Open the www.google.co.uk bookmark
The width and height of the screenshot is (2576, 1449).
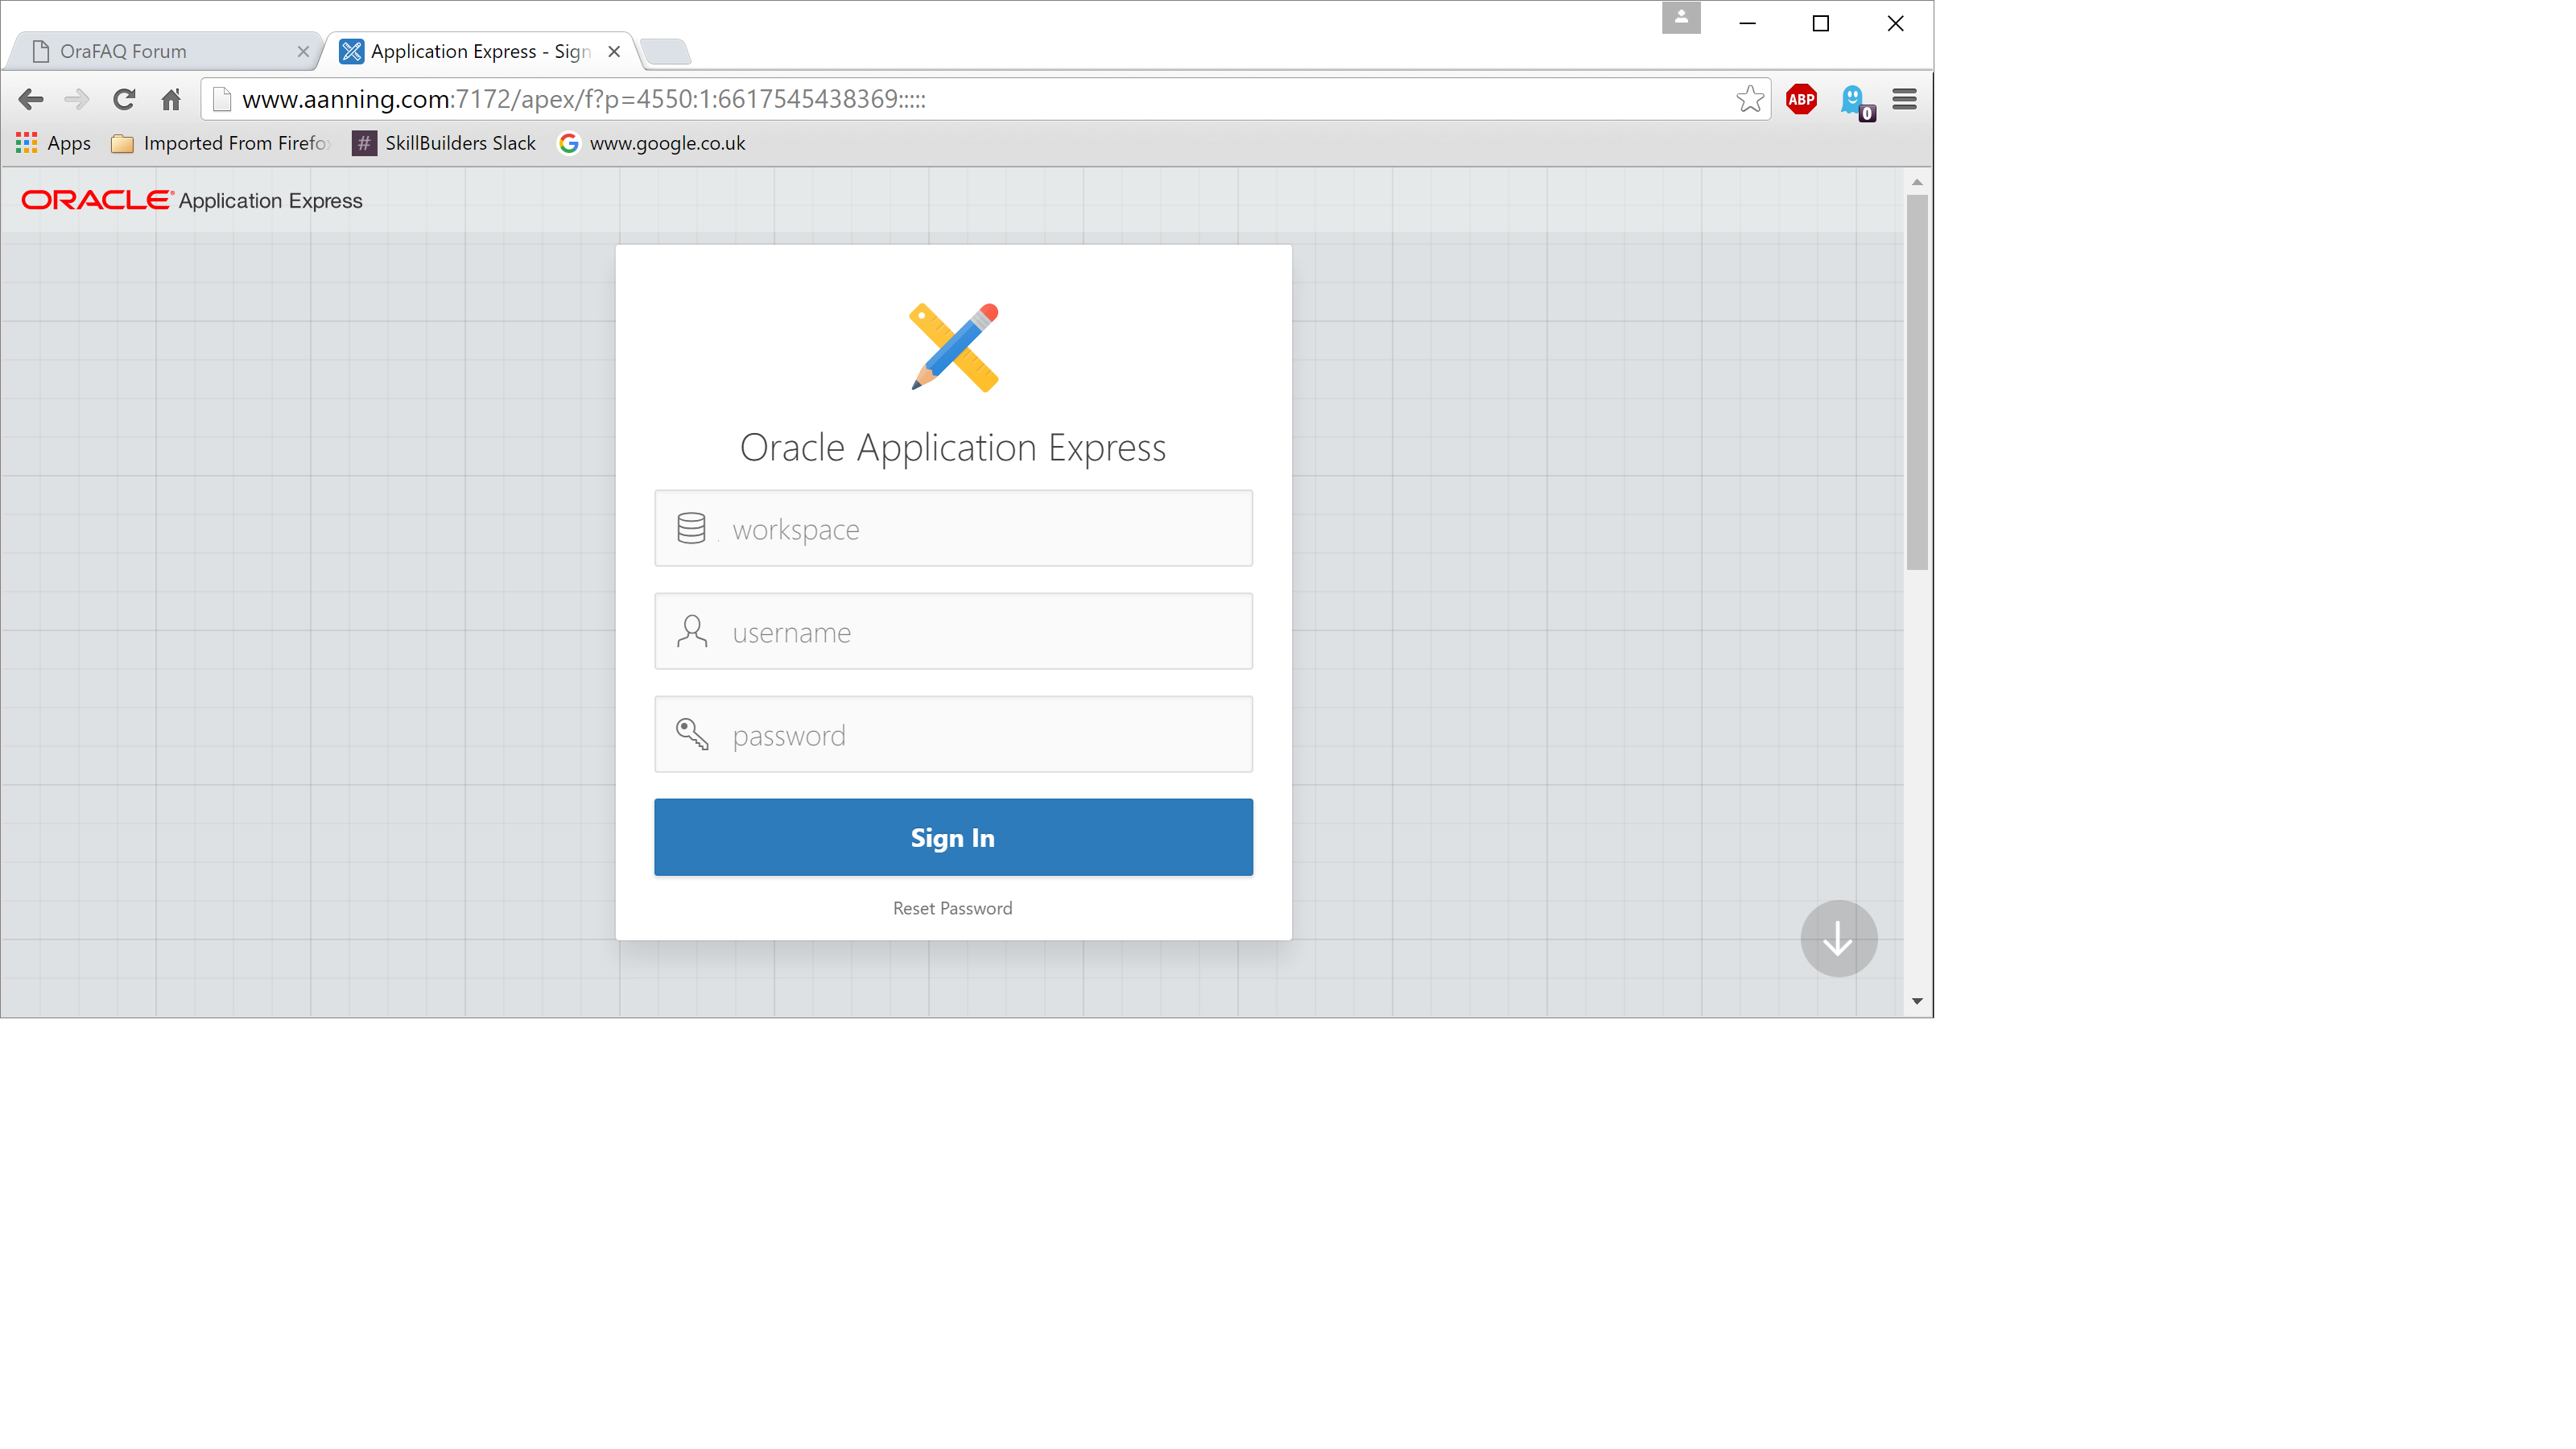[652, 143]
